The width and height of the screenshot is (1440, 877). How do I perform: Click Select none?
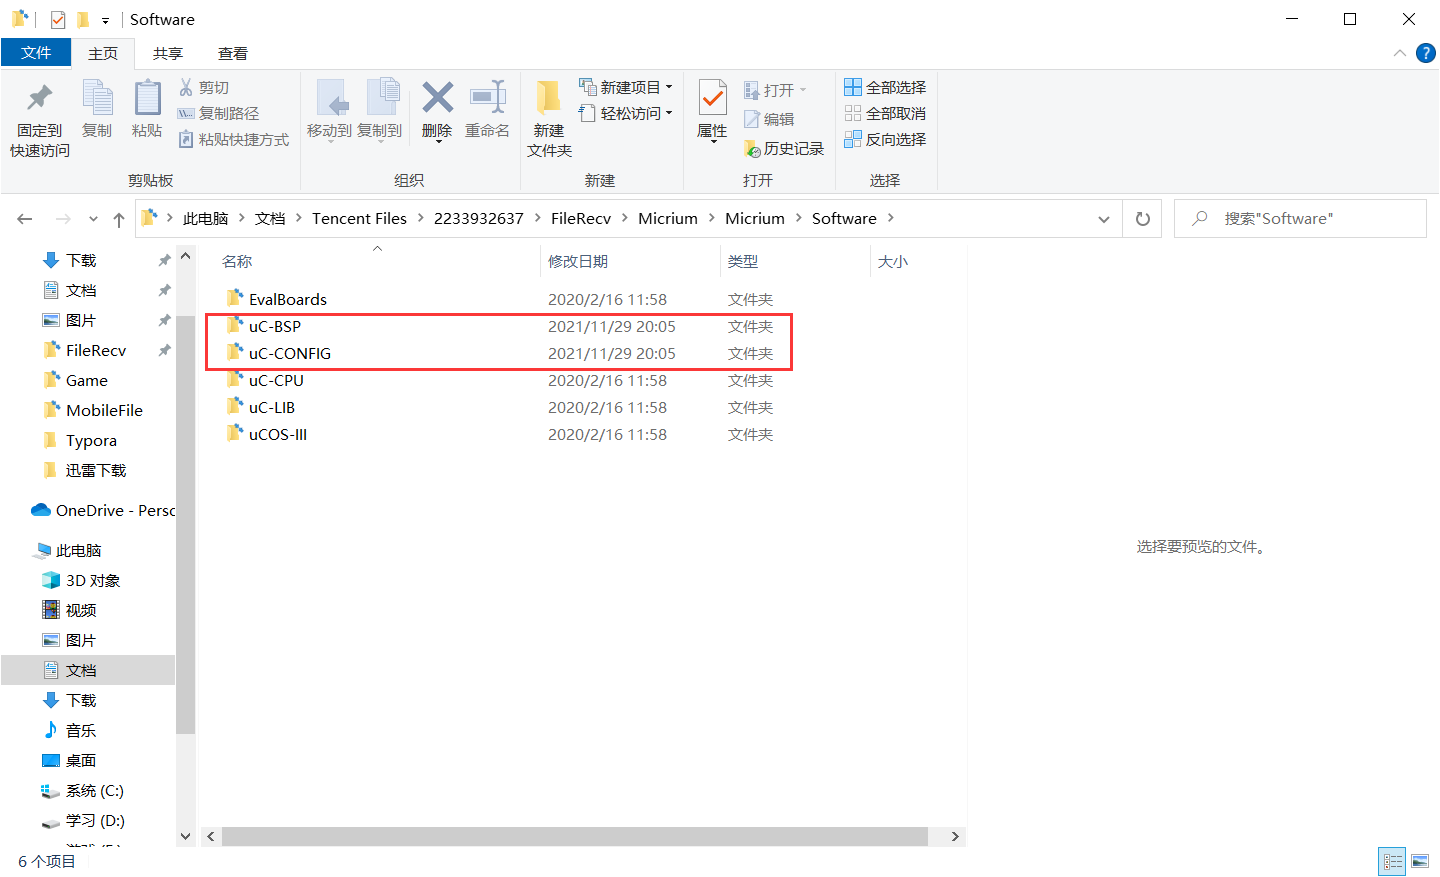coord(885,113)
